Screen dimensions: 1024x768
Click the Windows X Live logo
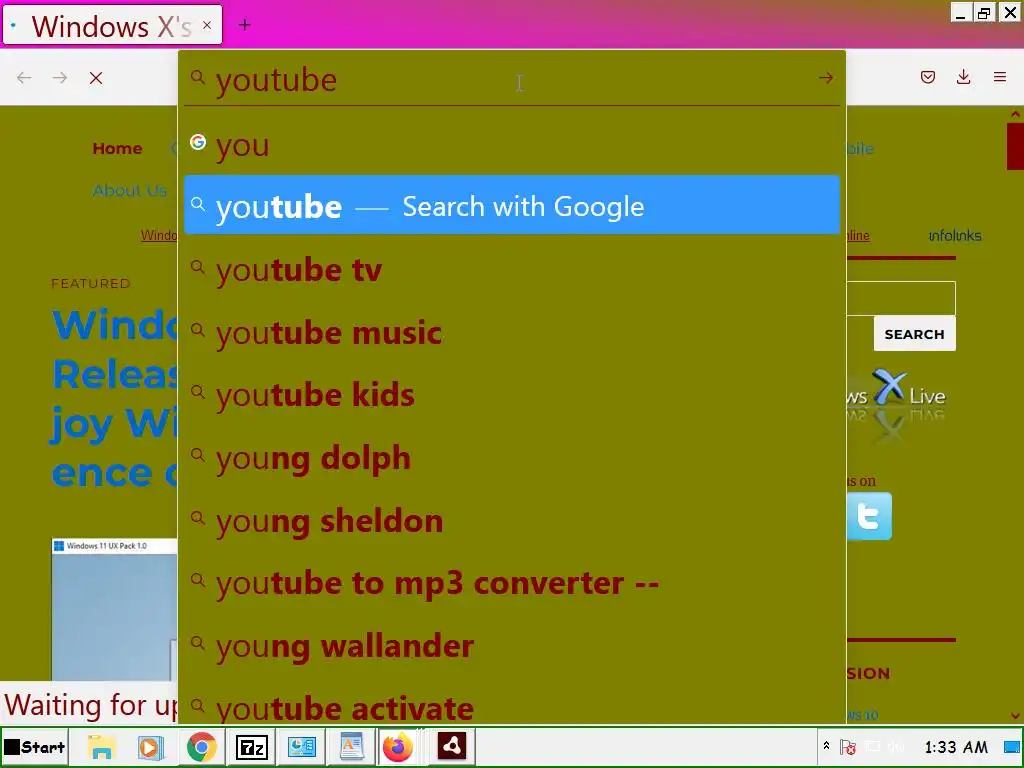[x=896, y=394]
